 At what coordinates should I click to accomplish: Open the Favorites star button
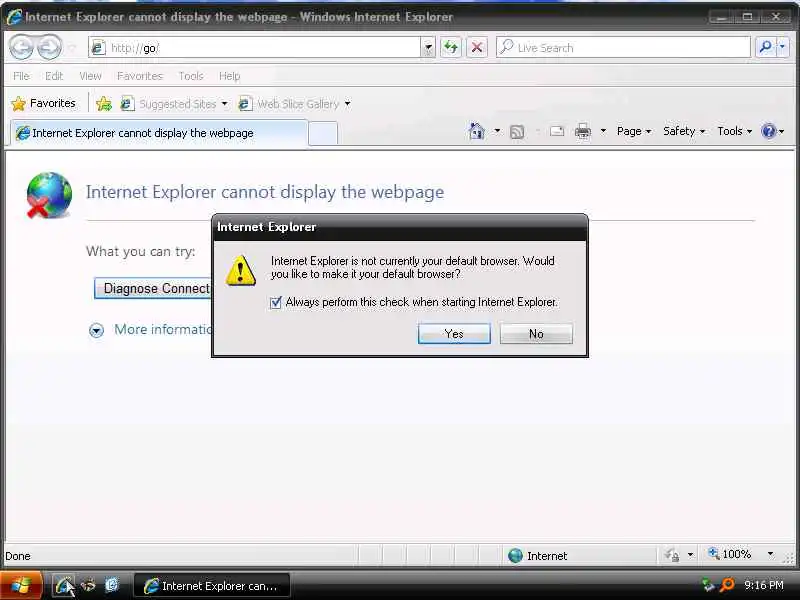44,104
